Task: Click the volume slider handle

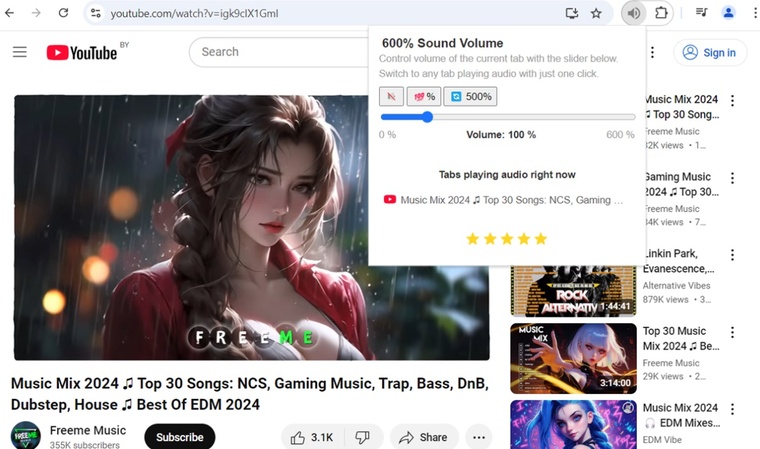Action: point(427,117)
